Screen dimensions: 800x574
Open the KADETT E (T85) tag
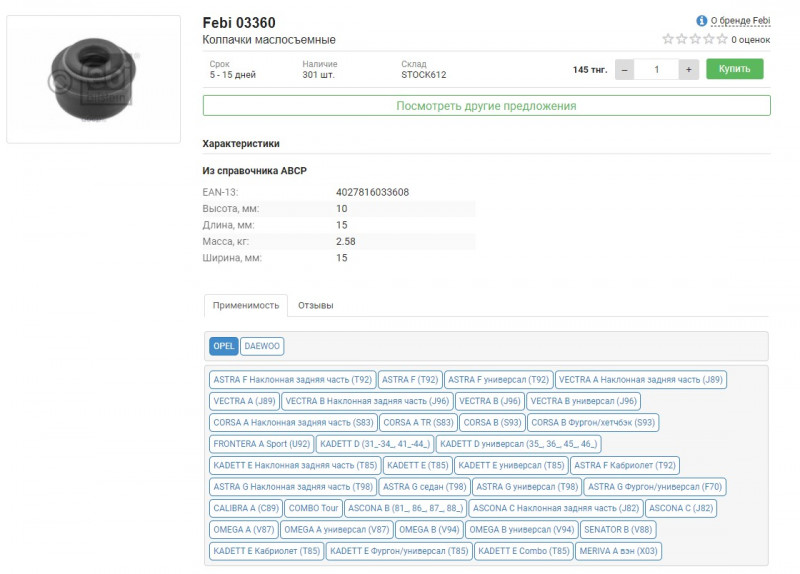tap(417, 465)
